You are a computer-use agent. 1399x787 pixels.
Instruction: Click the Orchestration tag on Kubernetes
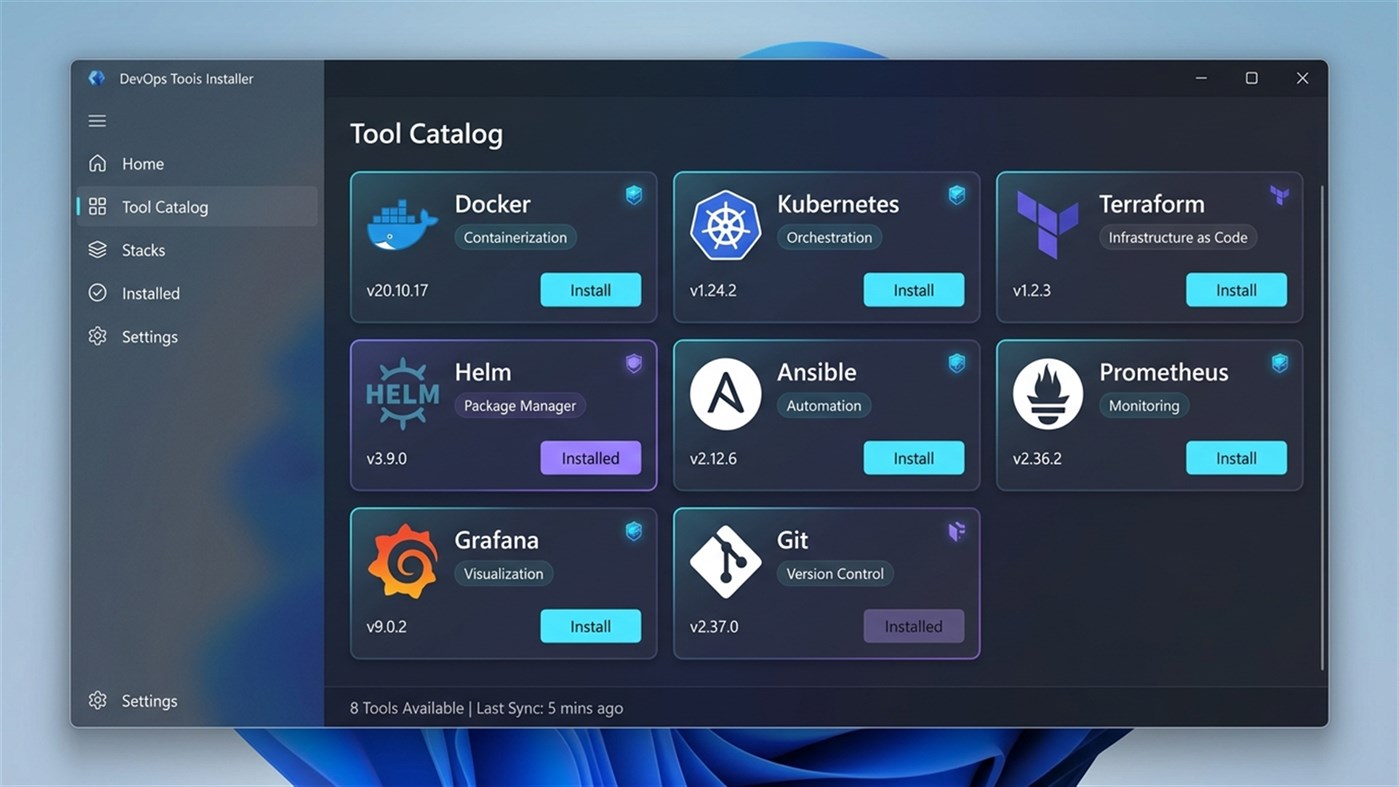[x=829, y=237]
